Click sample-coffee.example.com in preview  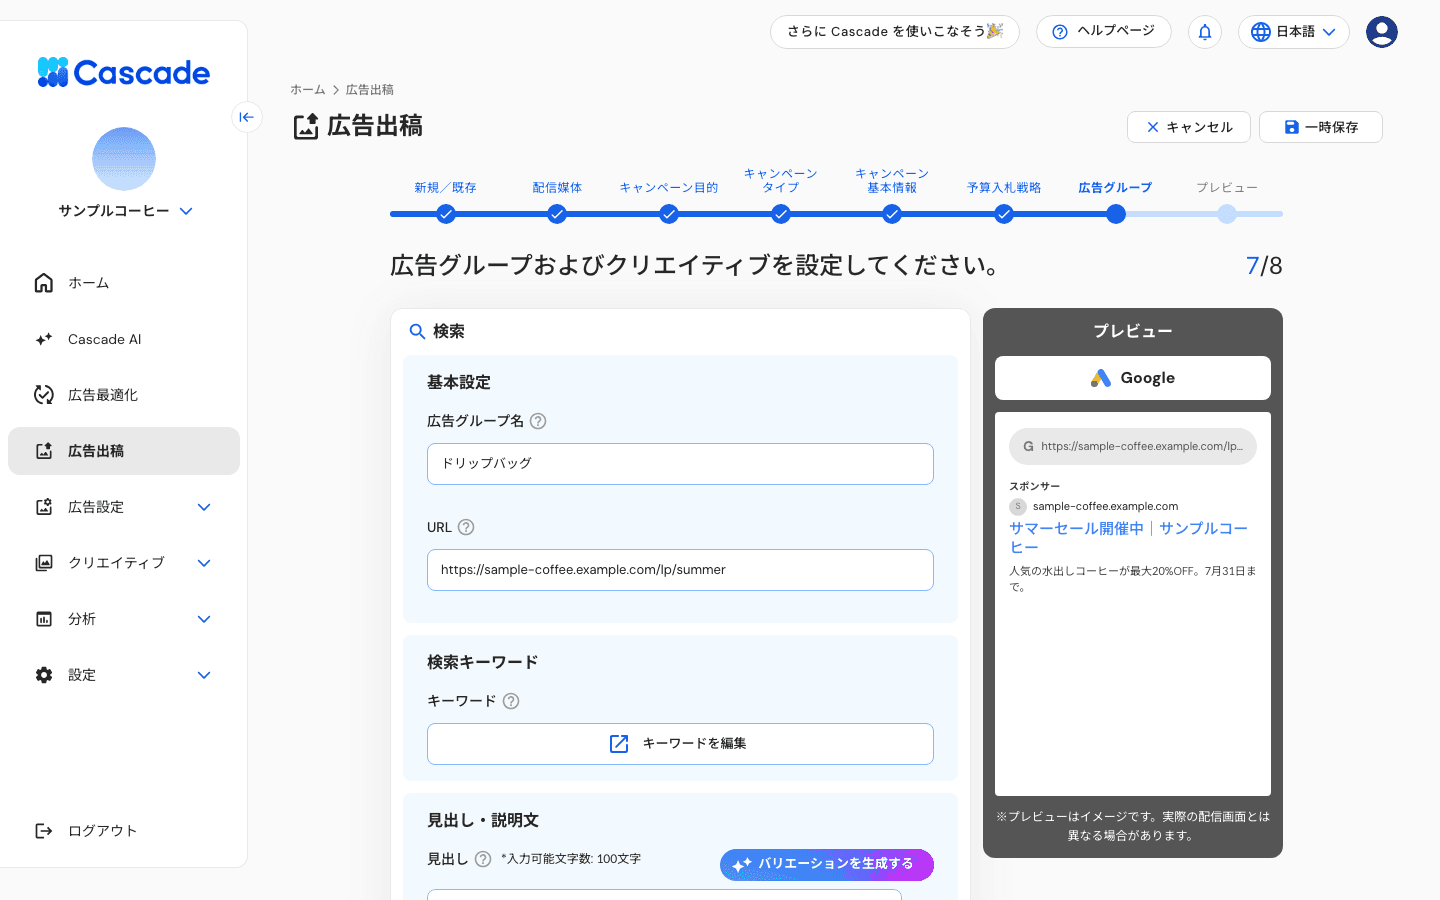(1105, 507)
